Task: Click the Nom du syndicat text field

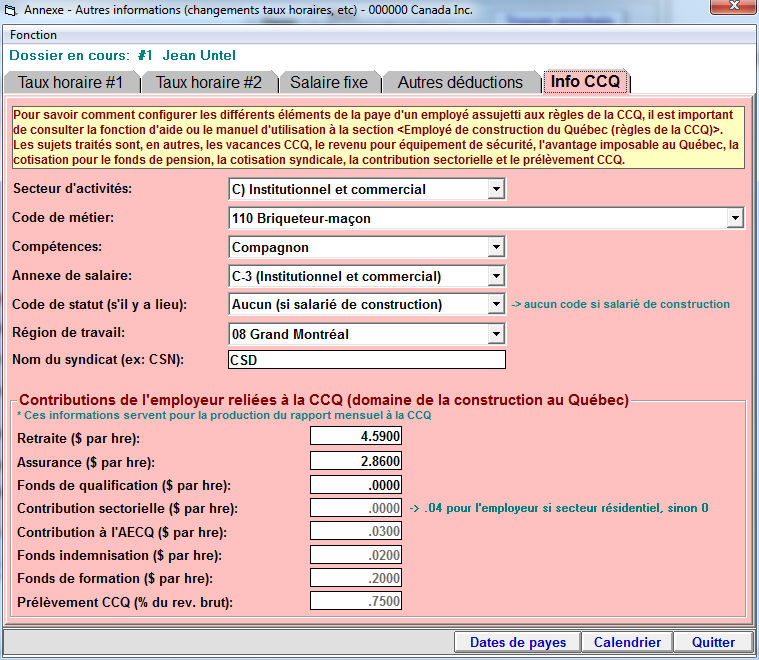Action: coord(367,360)
